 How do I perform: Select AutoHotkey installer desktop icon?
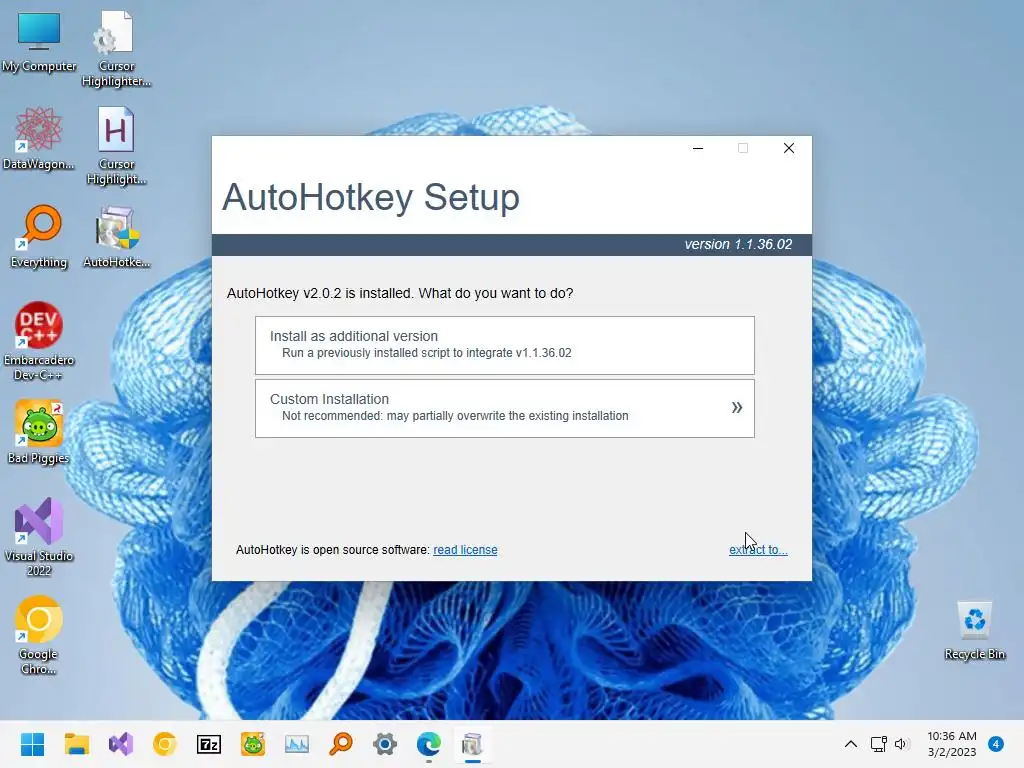tap(116, 236)
